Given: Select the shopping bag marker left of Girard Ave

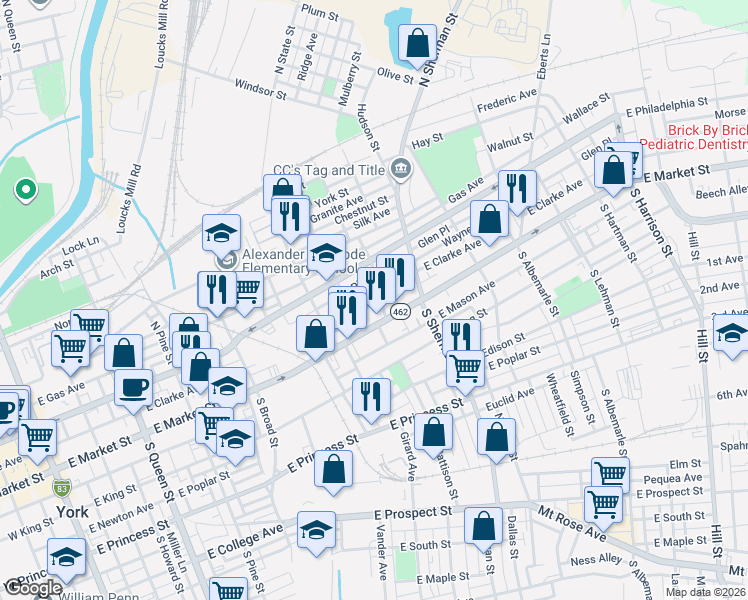Looking at the screenshot, I should point(333,470).
